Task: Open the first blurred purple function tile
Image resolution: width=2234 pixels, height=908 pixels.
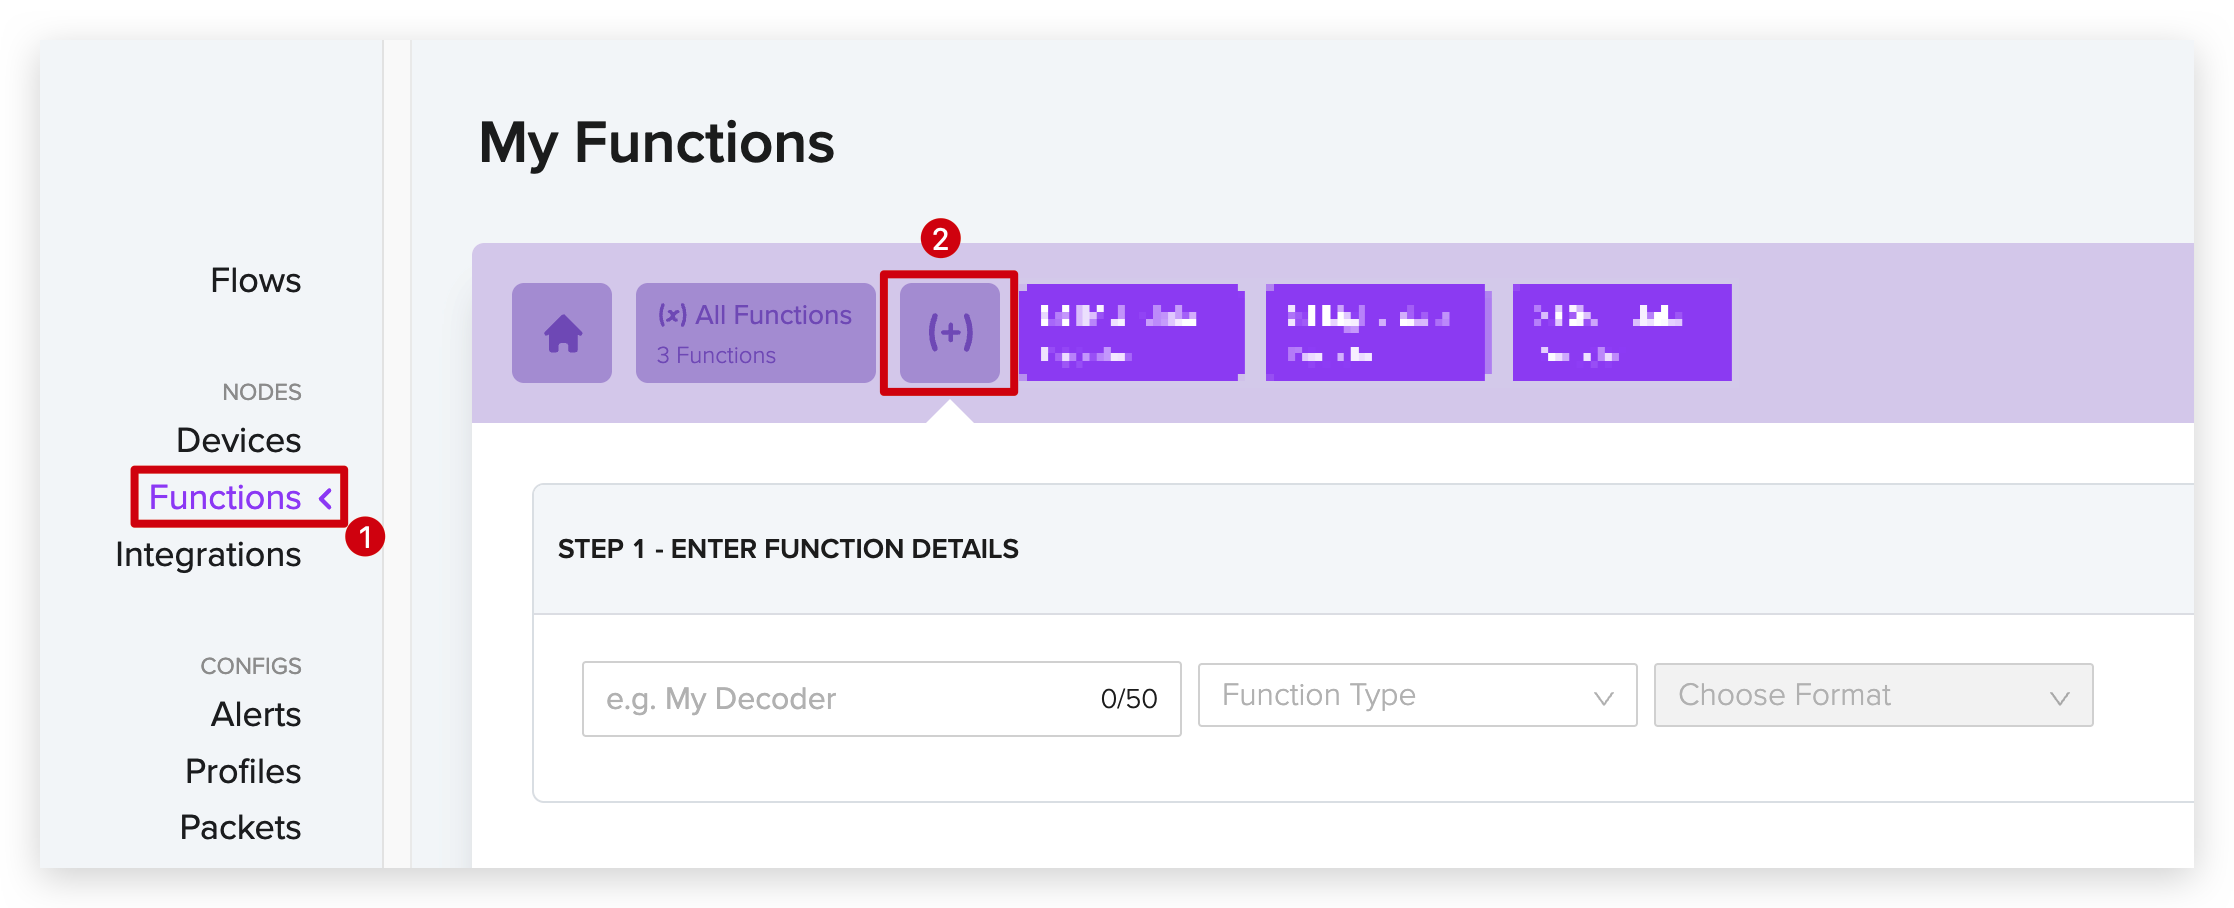Action: coord(1131,333)
